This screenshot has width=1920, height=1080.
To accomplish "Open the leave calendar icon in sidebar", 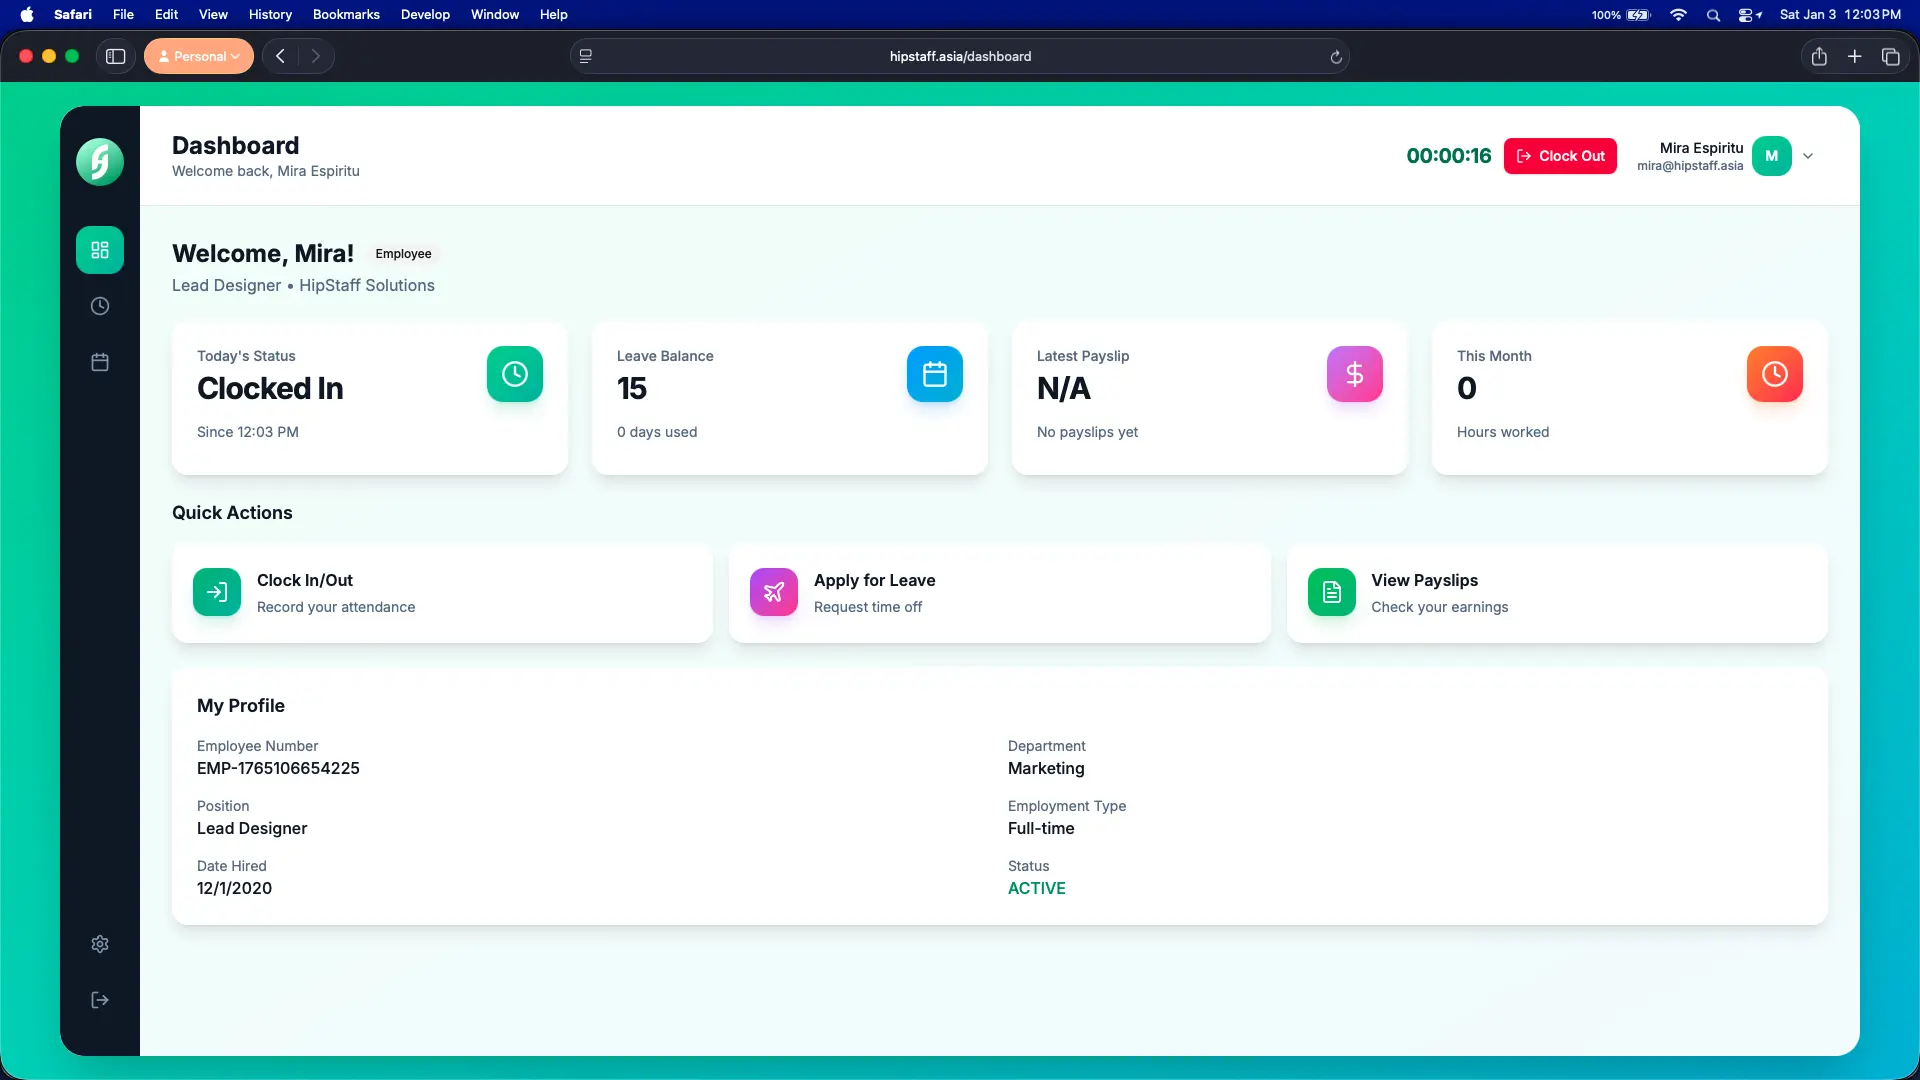I will click(x=100, y=362).
